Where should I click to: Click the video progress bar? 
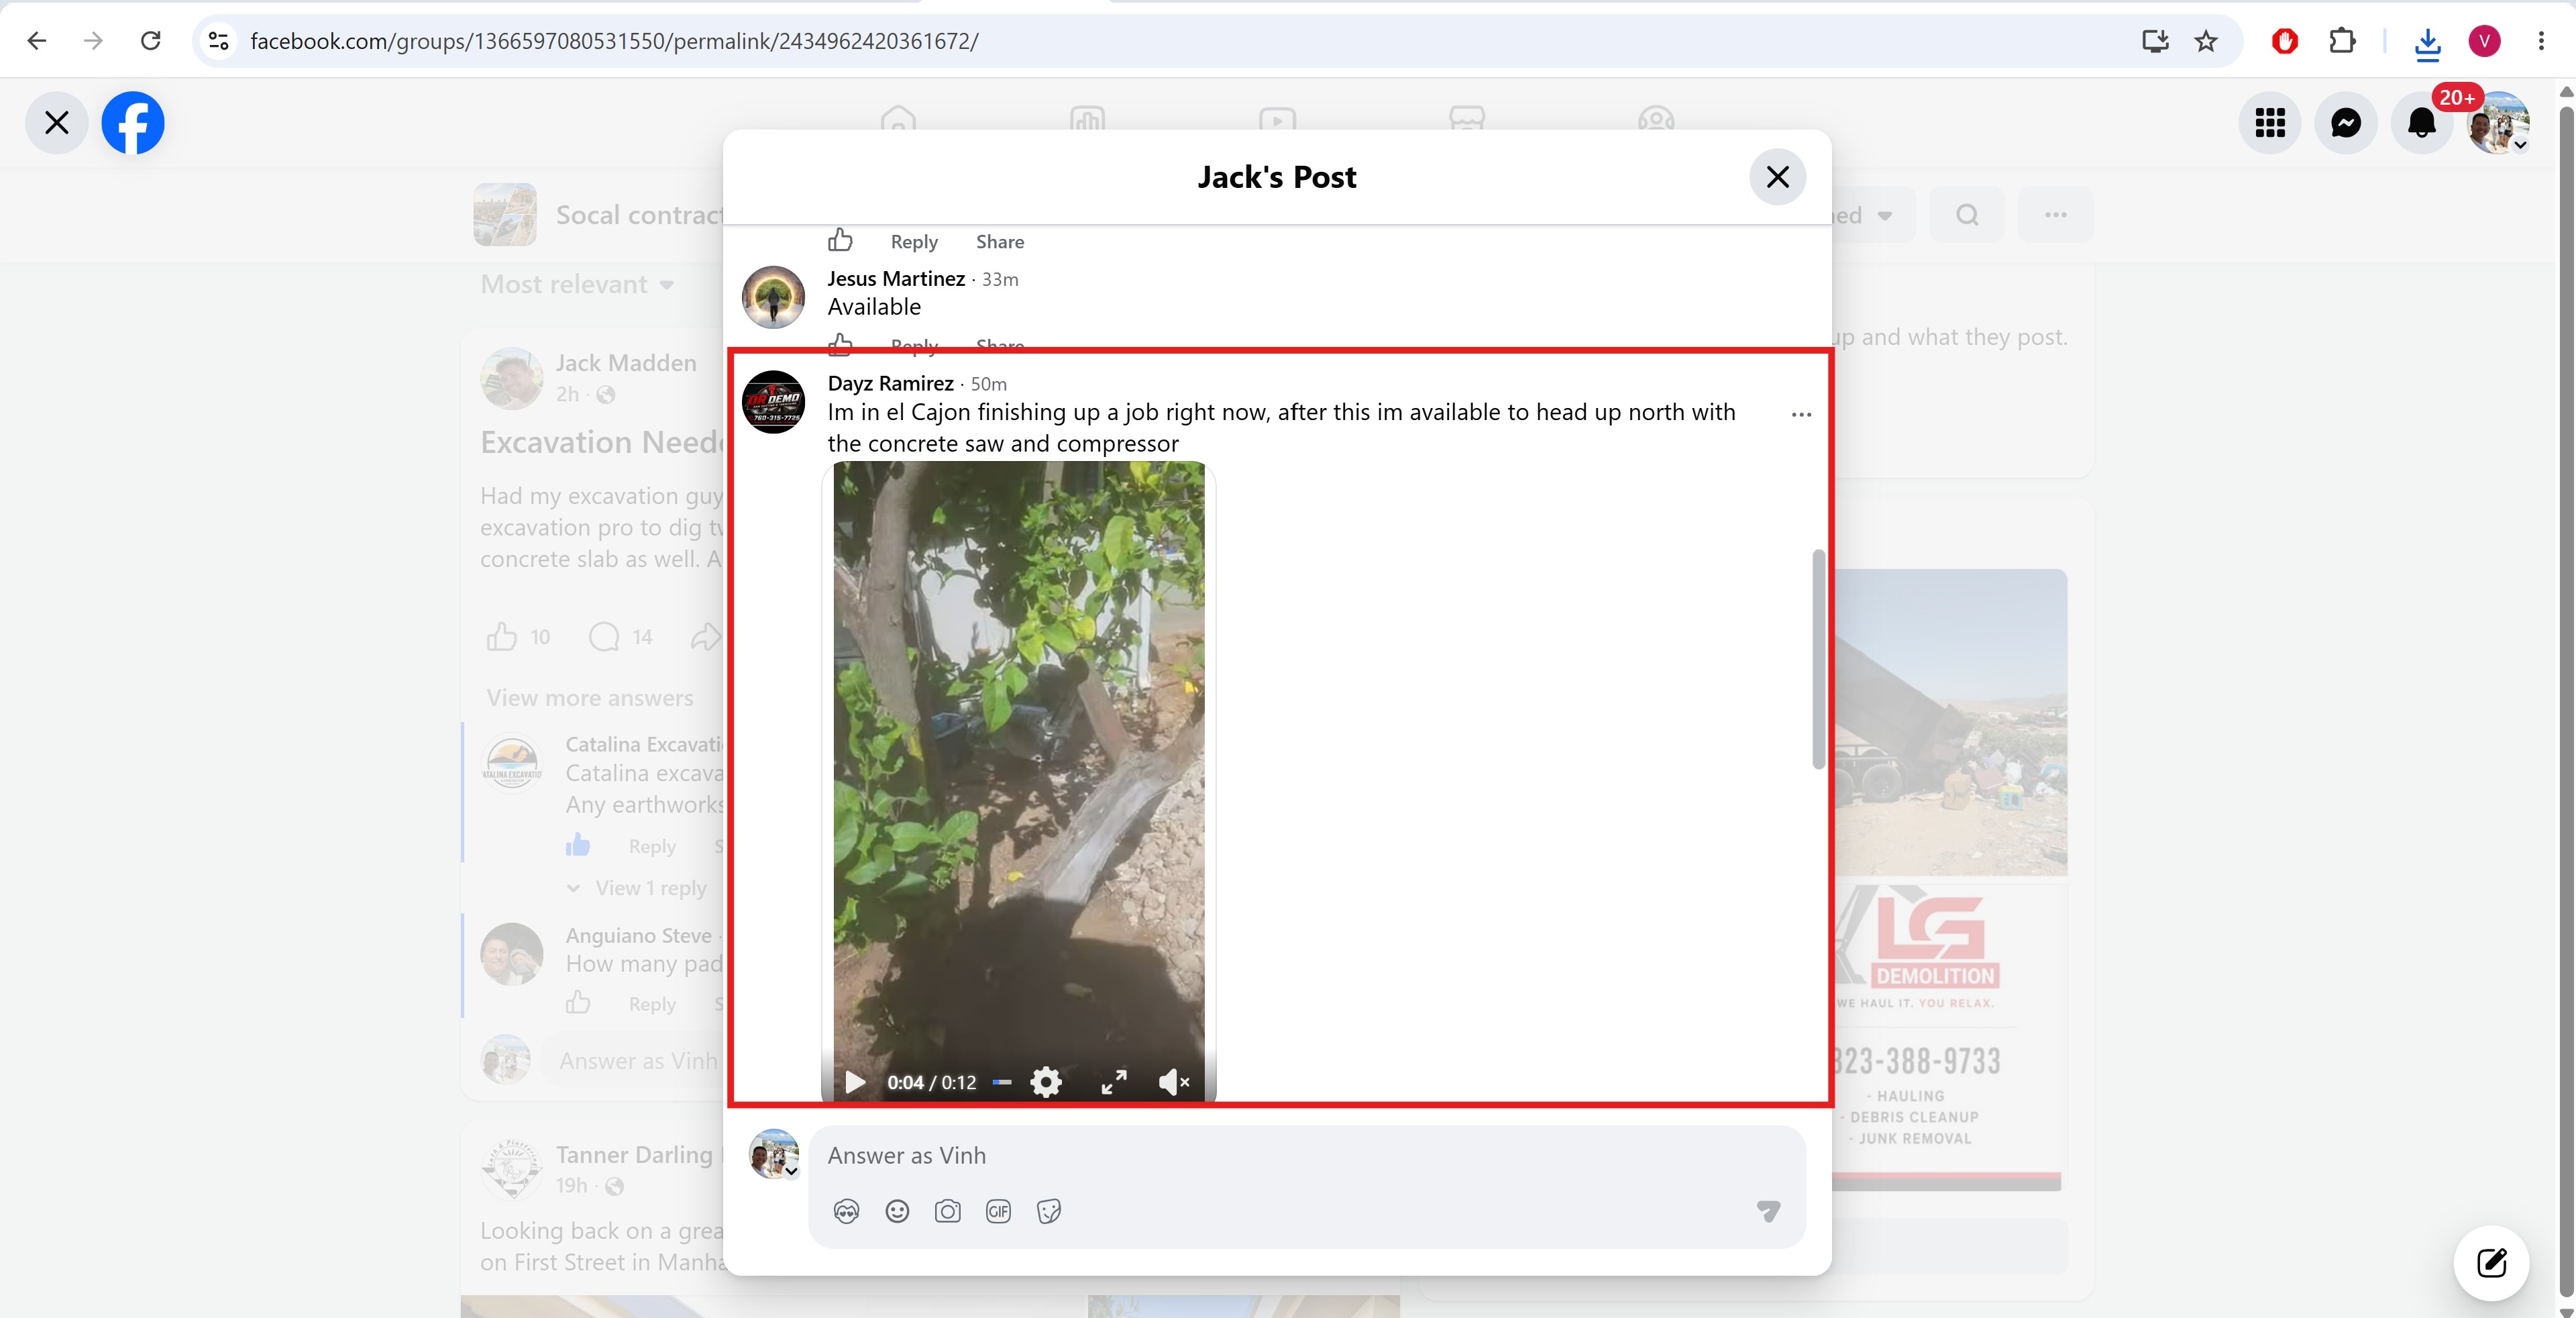pyautogui.click(x=1002, y=1082)
